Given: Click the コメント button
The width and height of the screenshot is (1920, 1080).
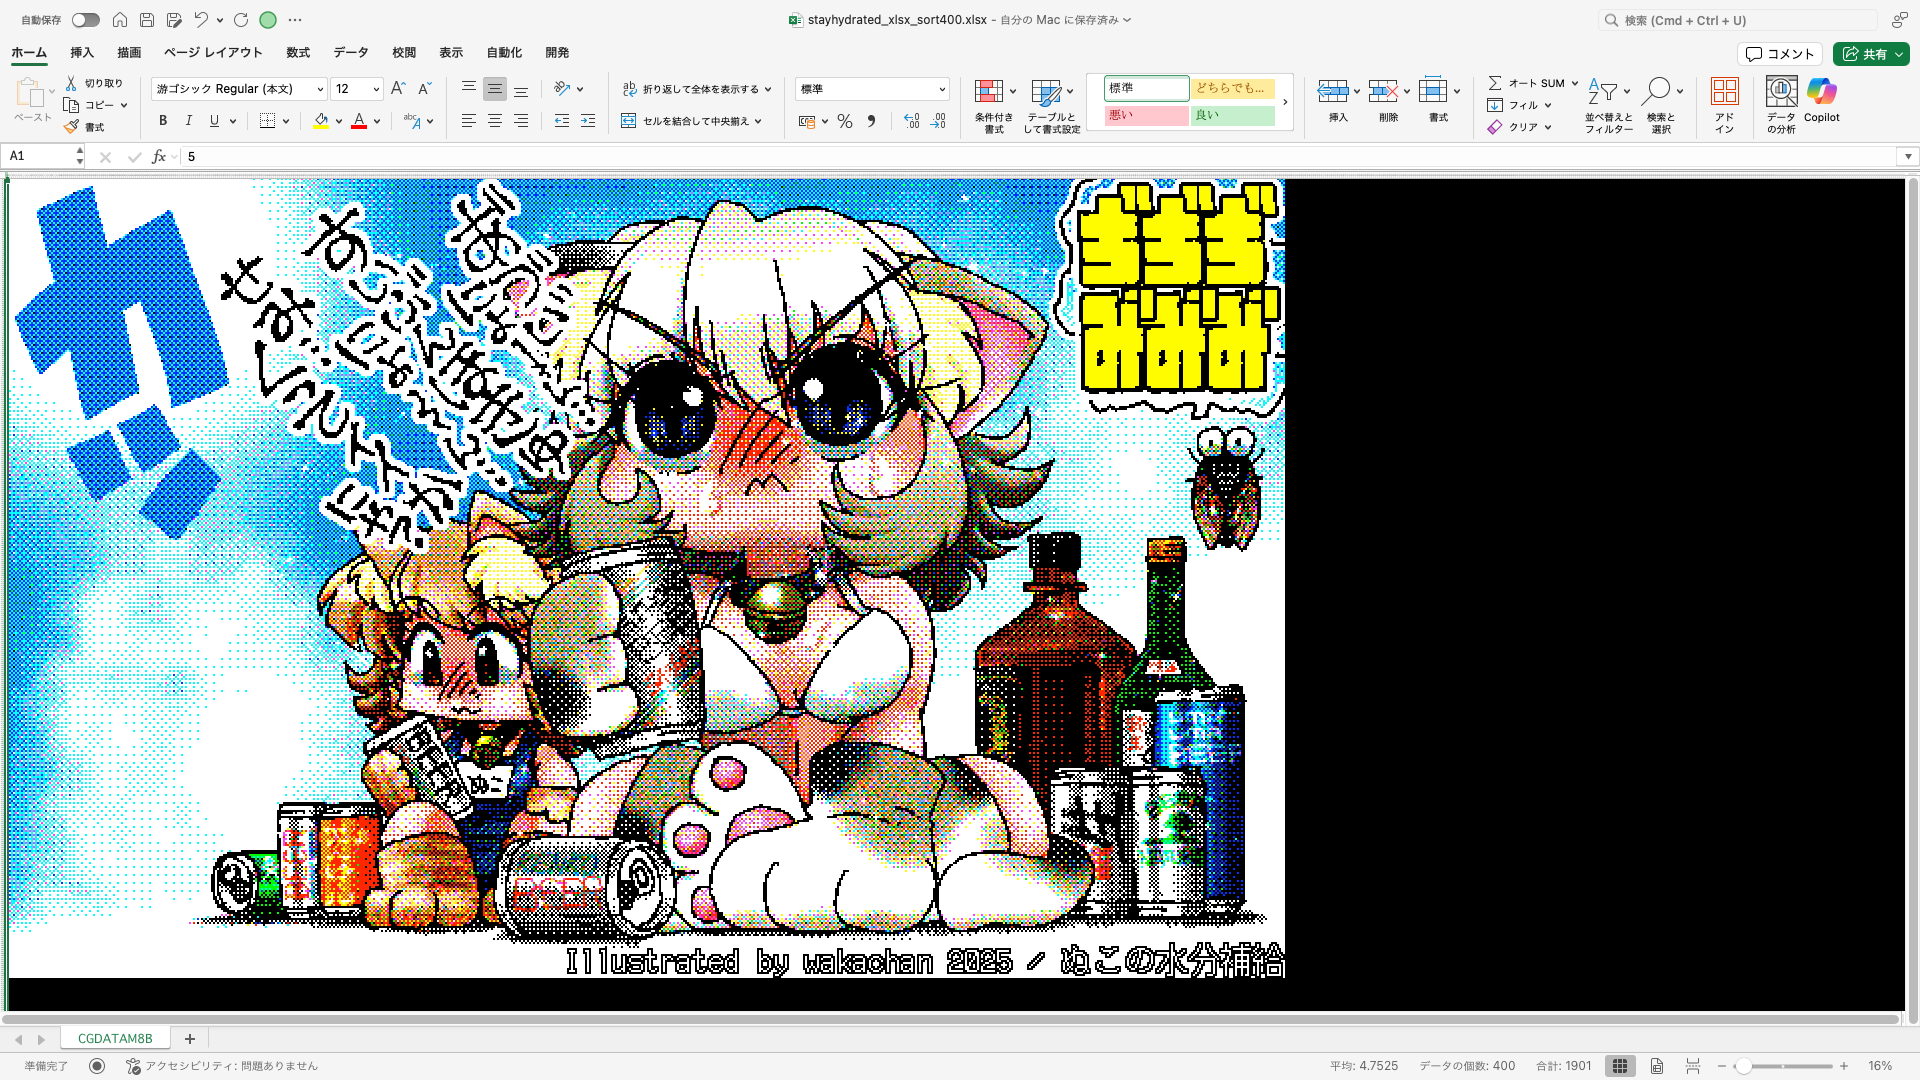Looking at the screenshot, I should pyautogui.click(x=1779, y=54).
